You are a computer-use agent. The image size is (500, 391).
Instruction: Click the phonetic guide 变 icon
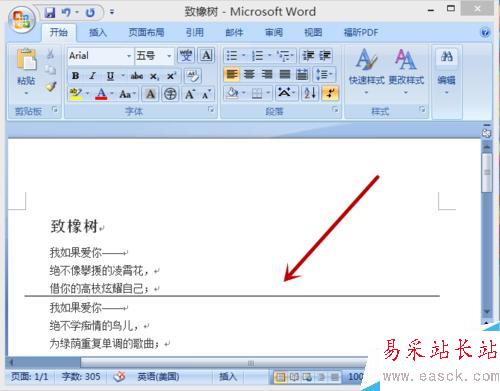coord(186,55)
